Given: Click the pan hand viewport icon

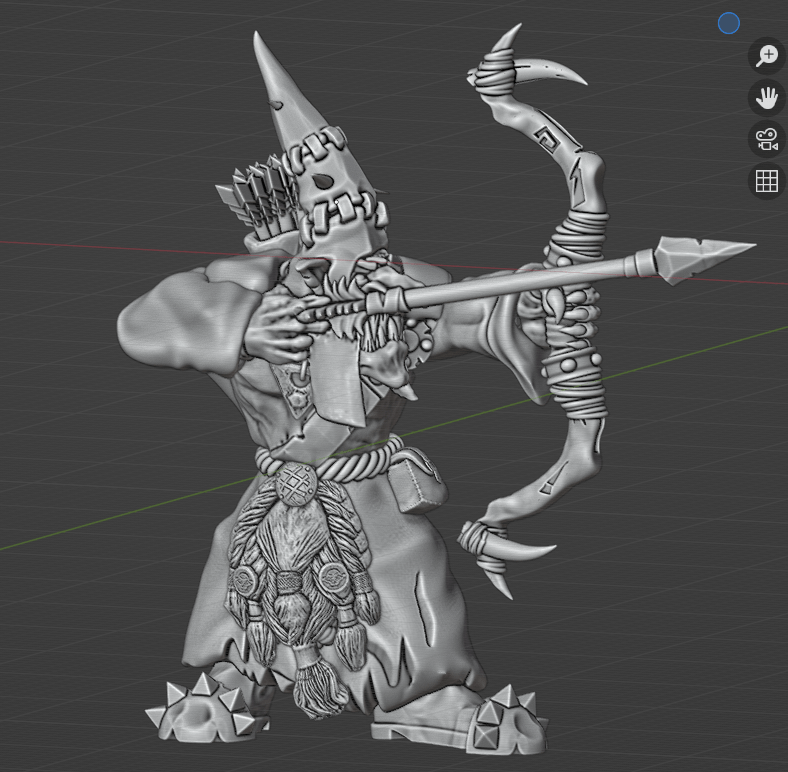Looking at the screenshot, I should coord(767,98).
